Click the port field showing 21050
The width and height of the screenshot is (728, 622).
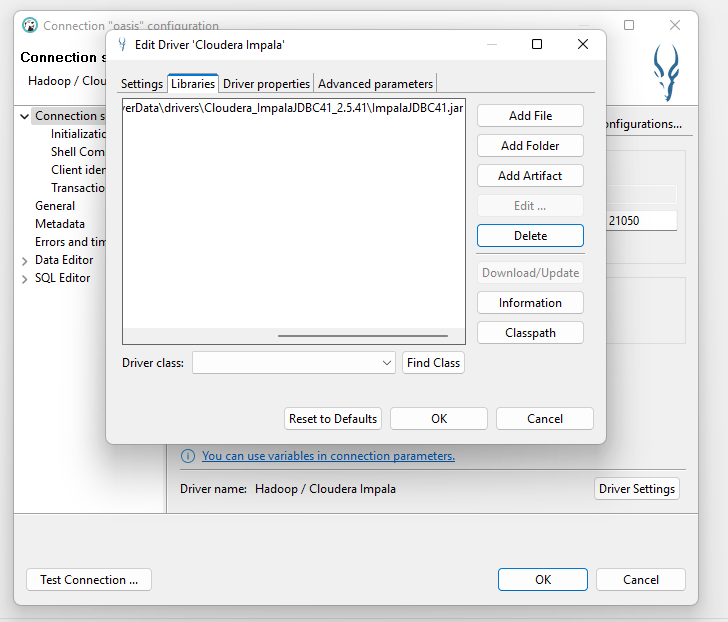coord(642,220)
